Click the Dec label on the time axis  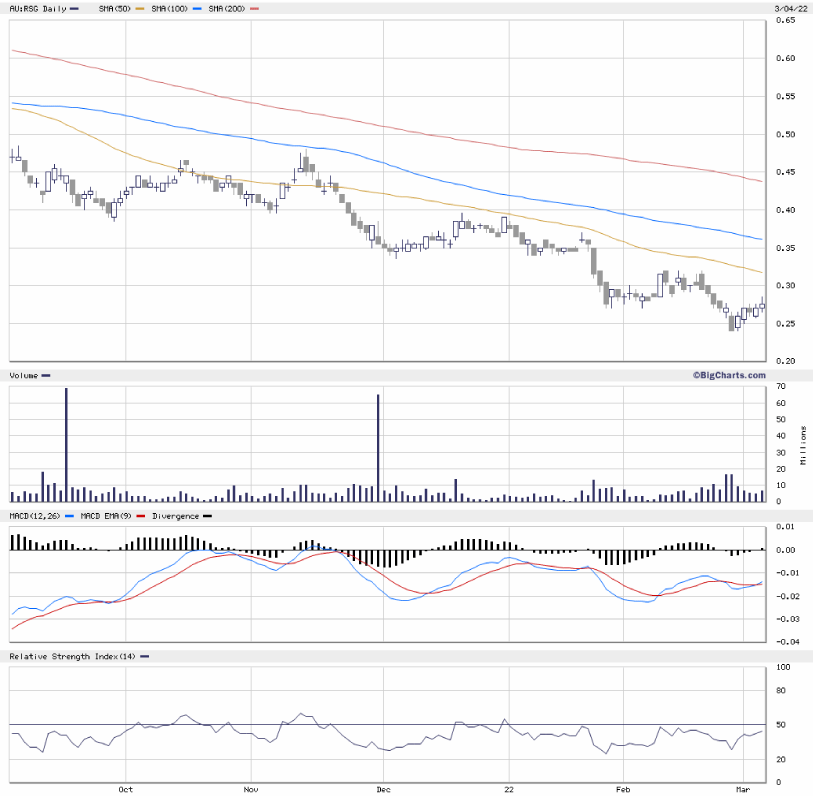(381, 788)
